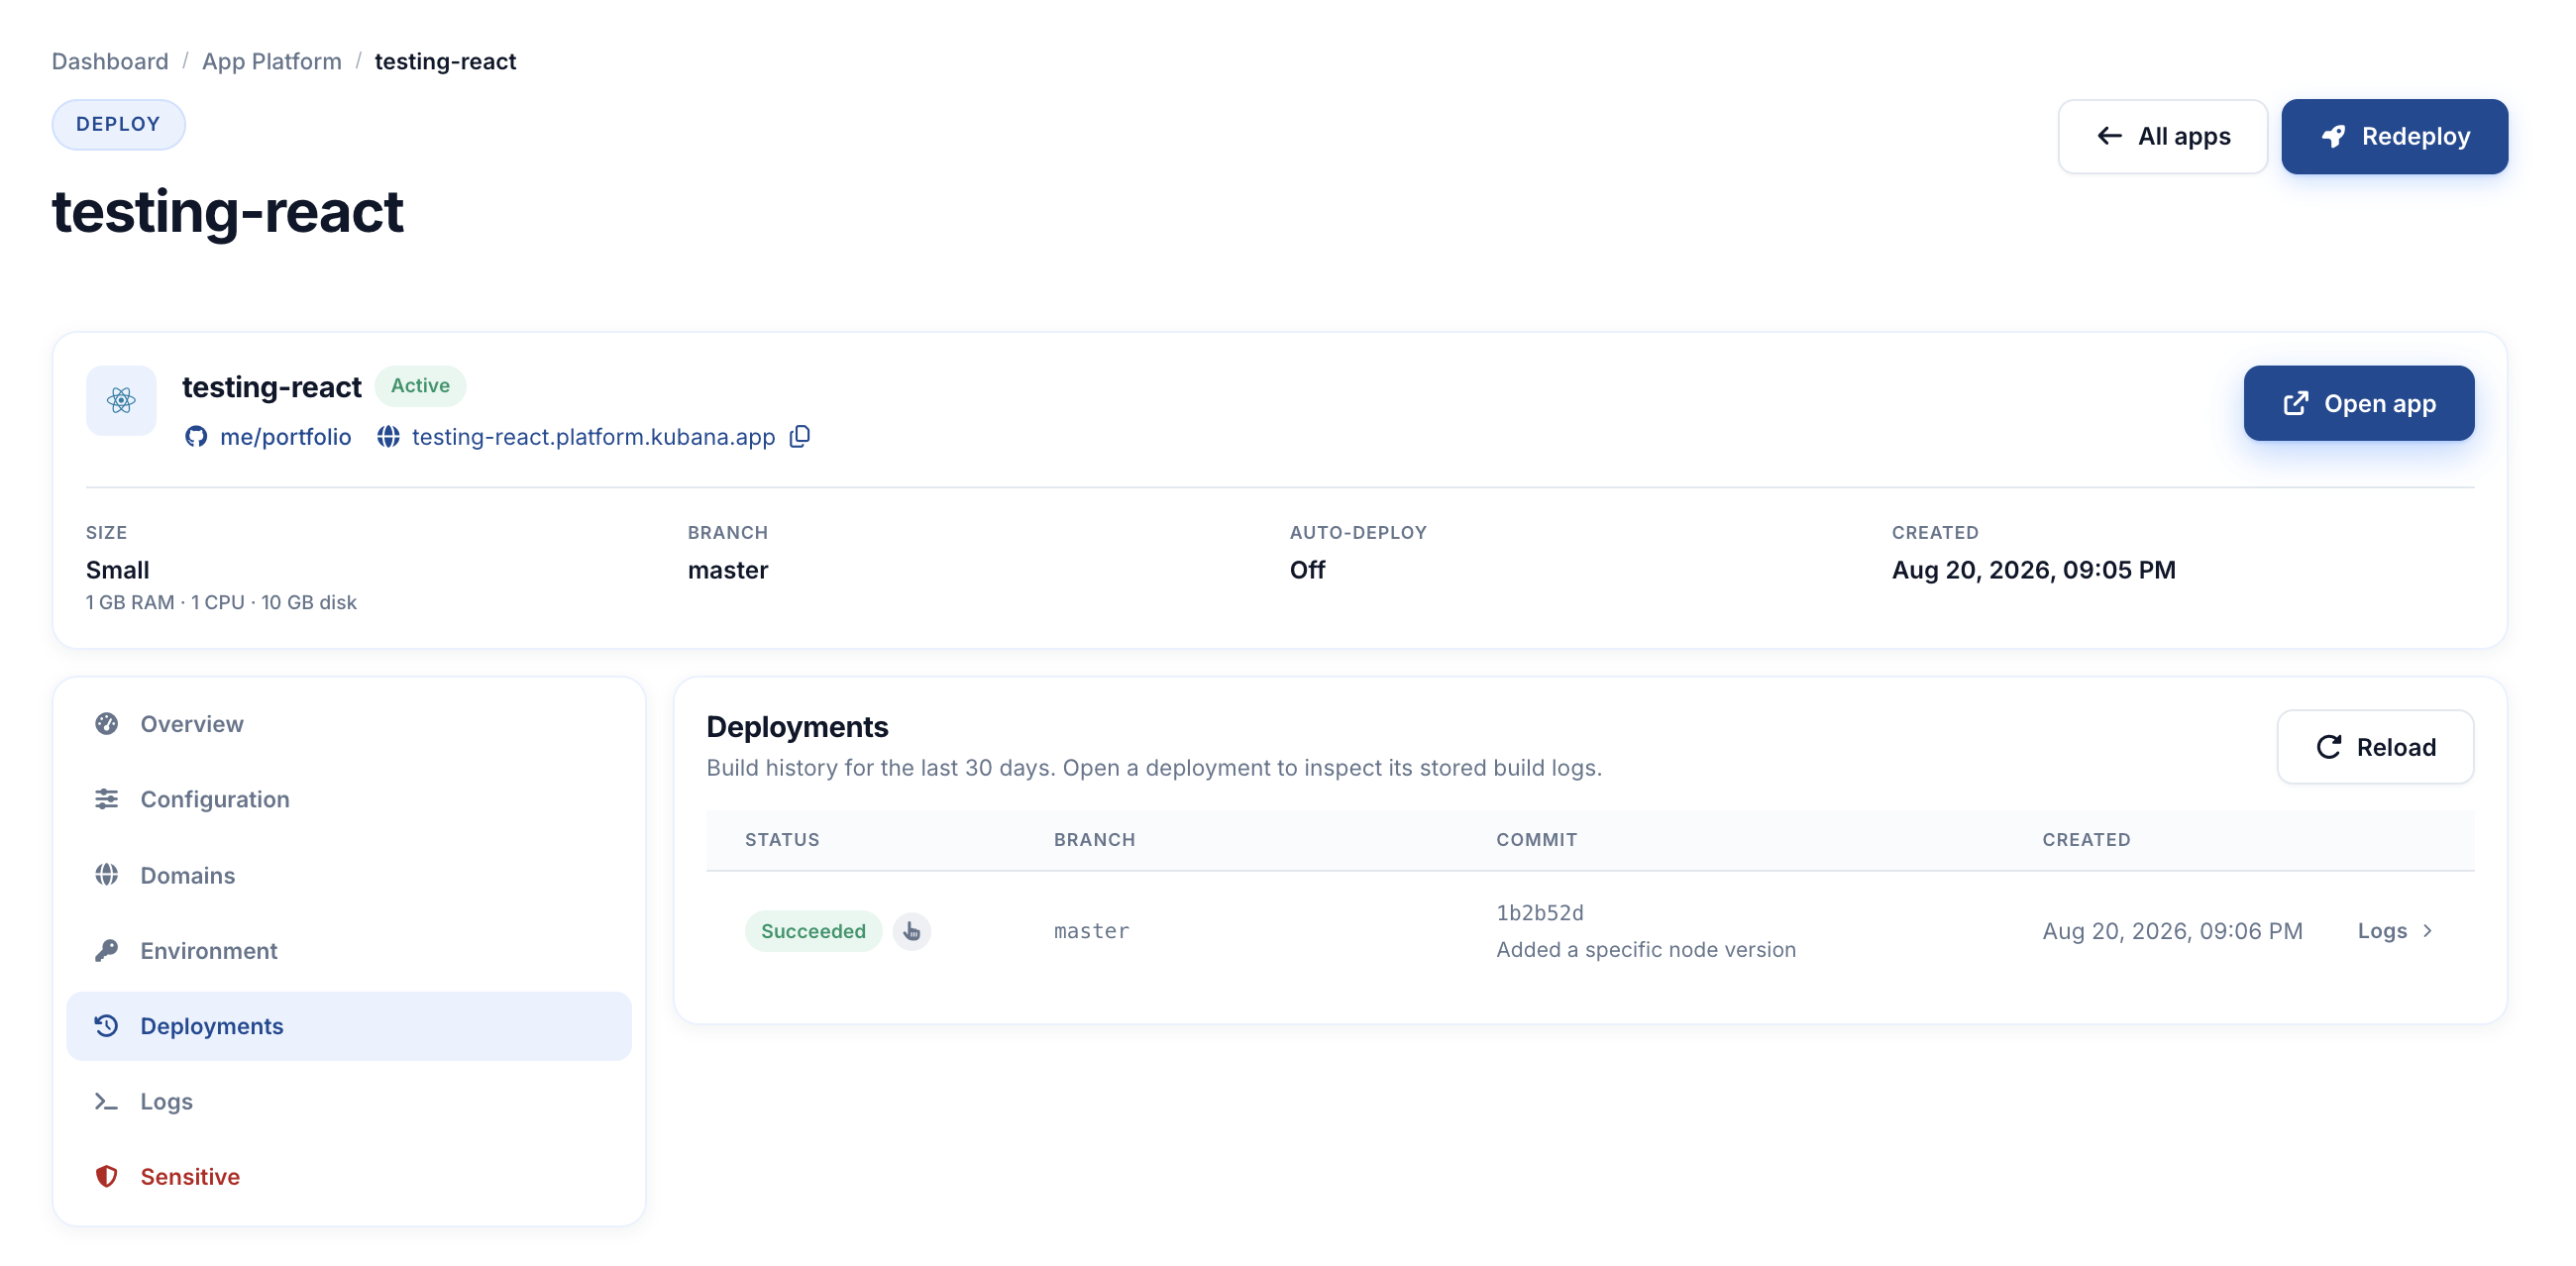Image resolution: width=2576 pixels, height=1266 pixels.
Task: Open the Domains section
Action: click(349, 875)
